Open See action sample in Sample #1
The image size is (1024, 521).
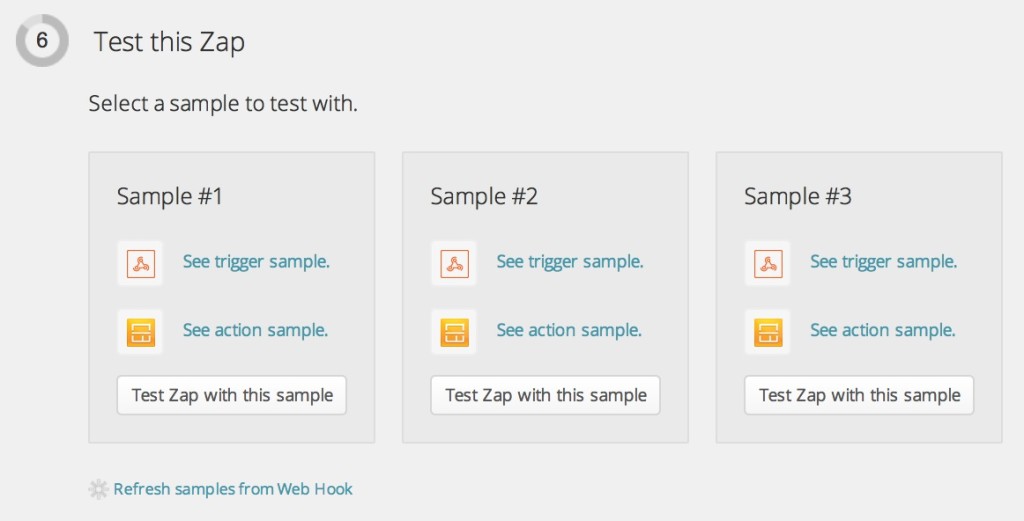click(255, 330)
